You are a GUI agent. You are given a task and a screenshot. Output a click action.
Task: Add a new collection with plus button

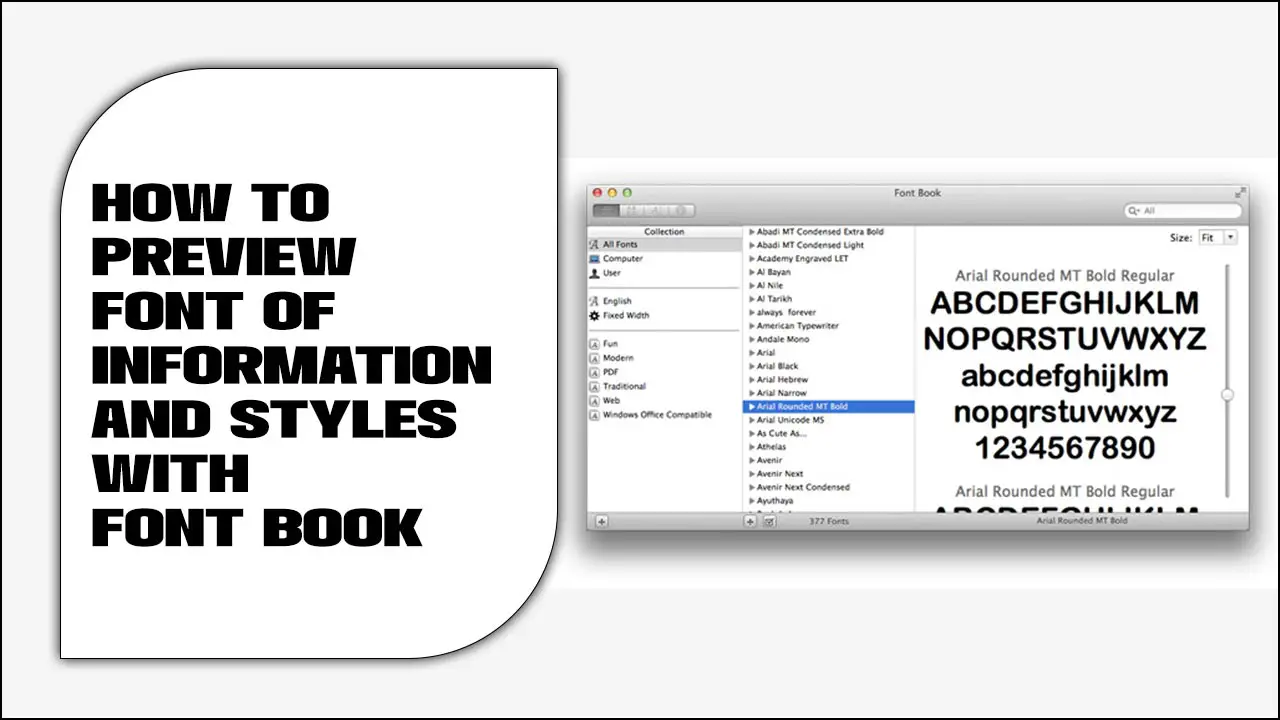pos(601,521)
